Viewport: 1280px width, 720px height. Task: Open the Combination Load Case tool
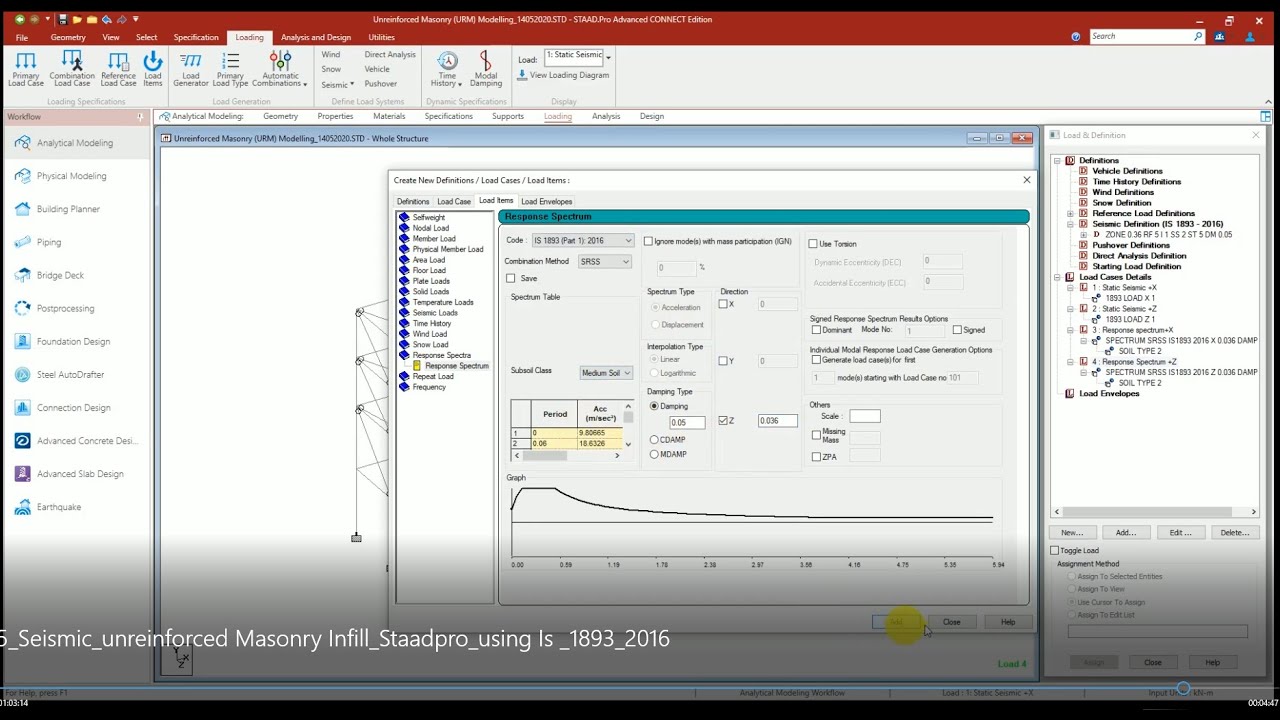72,69
